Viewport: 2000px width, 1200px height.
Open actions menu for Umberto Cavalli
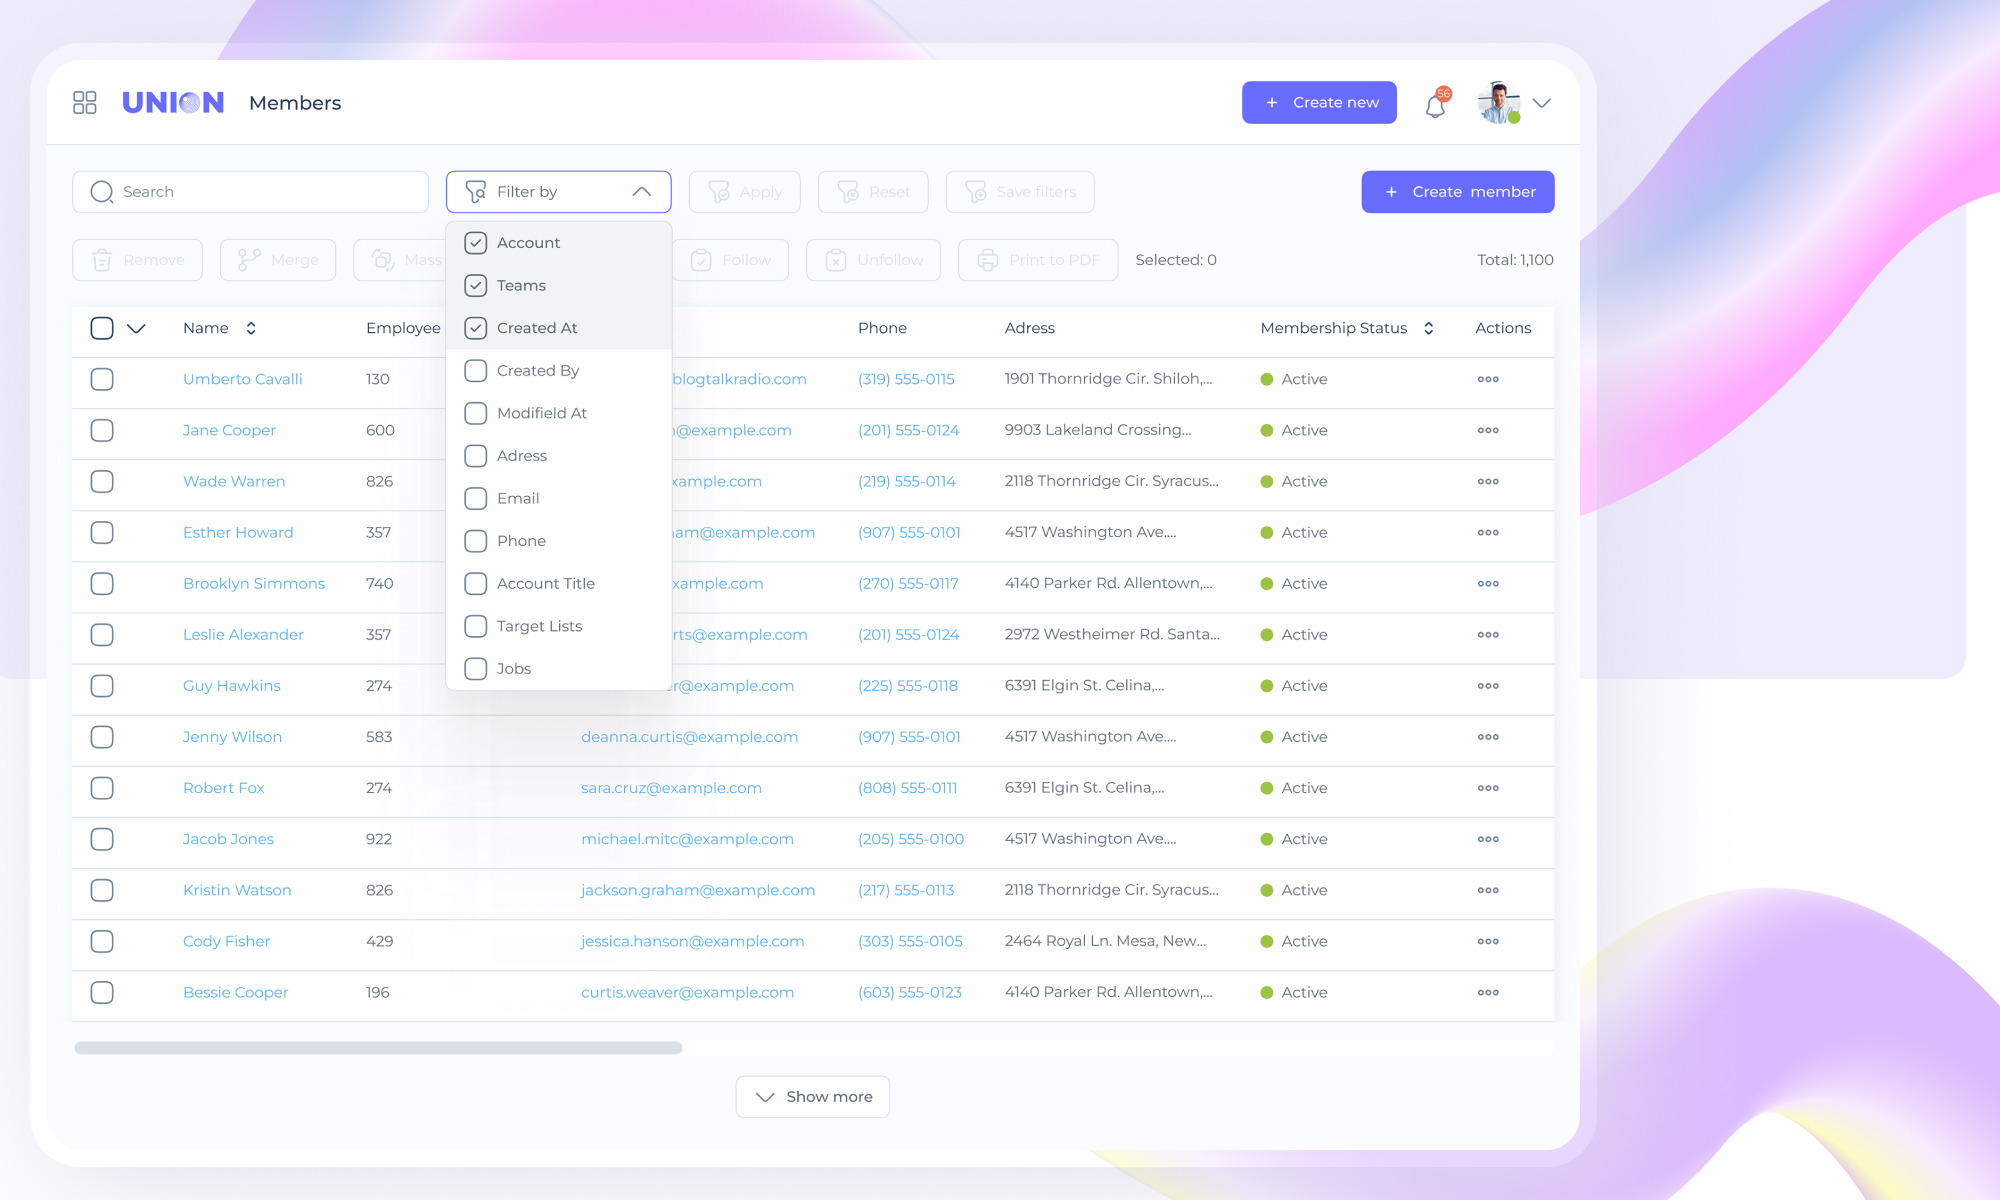pyautogui.click(x=1487, y=379)
